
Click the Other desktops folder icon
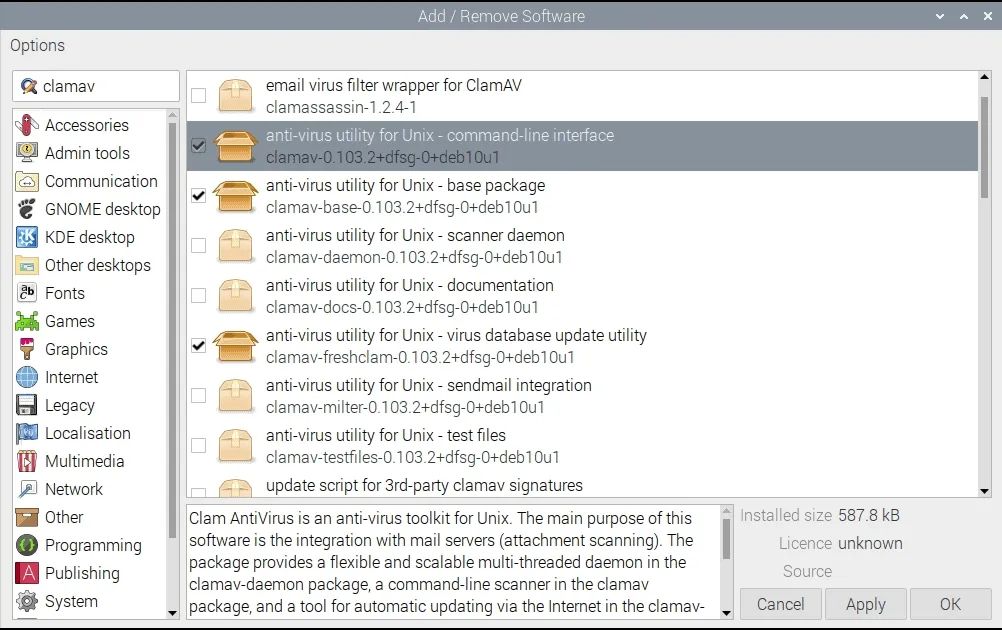point(27,265)
